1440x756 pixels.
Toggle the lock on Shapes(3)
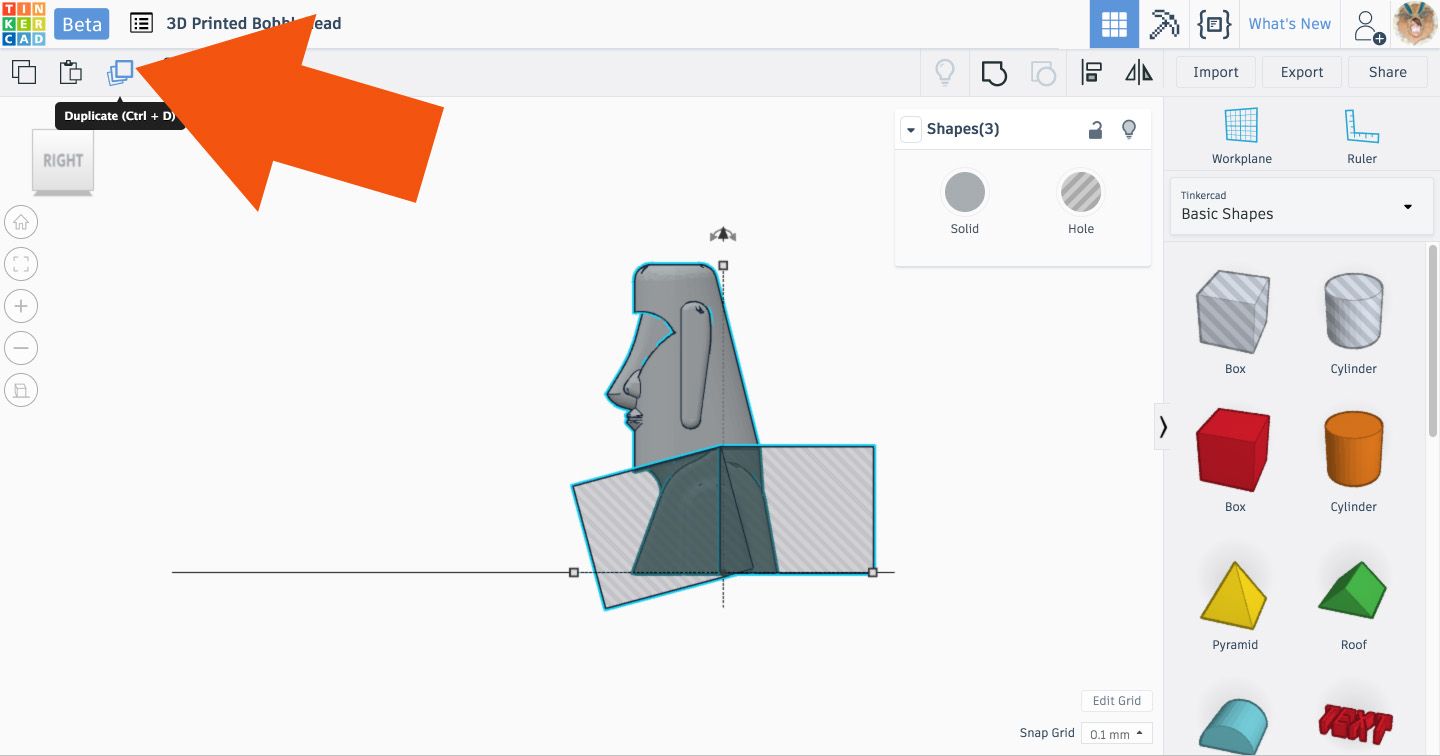(x=1096, y=129)
